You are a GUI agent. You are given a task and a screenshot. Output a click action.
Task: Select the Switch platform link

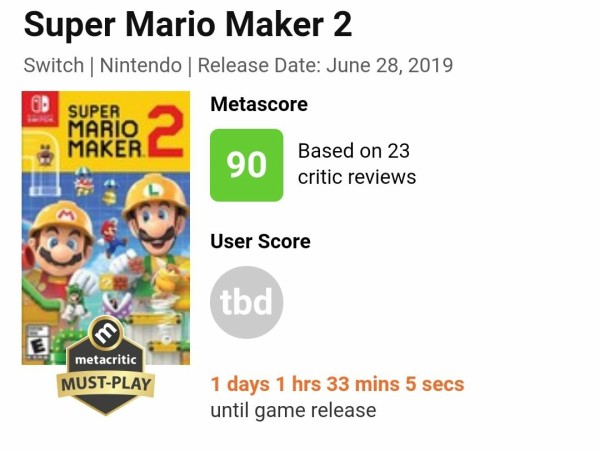tap(54, 66)
